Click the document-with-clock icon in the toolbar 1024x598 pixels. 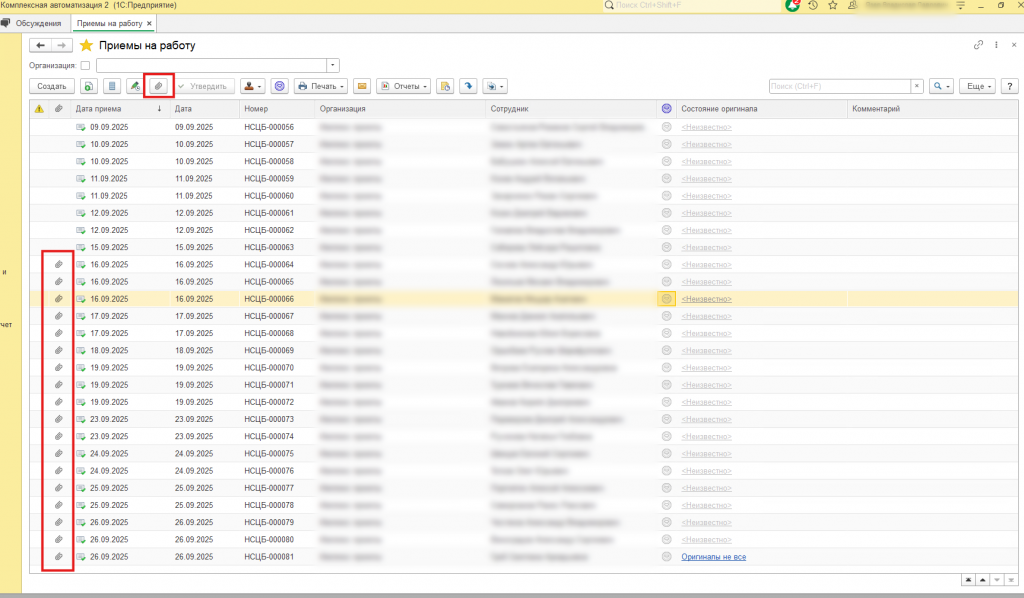tap(445, 86)
